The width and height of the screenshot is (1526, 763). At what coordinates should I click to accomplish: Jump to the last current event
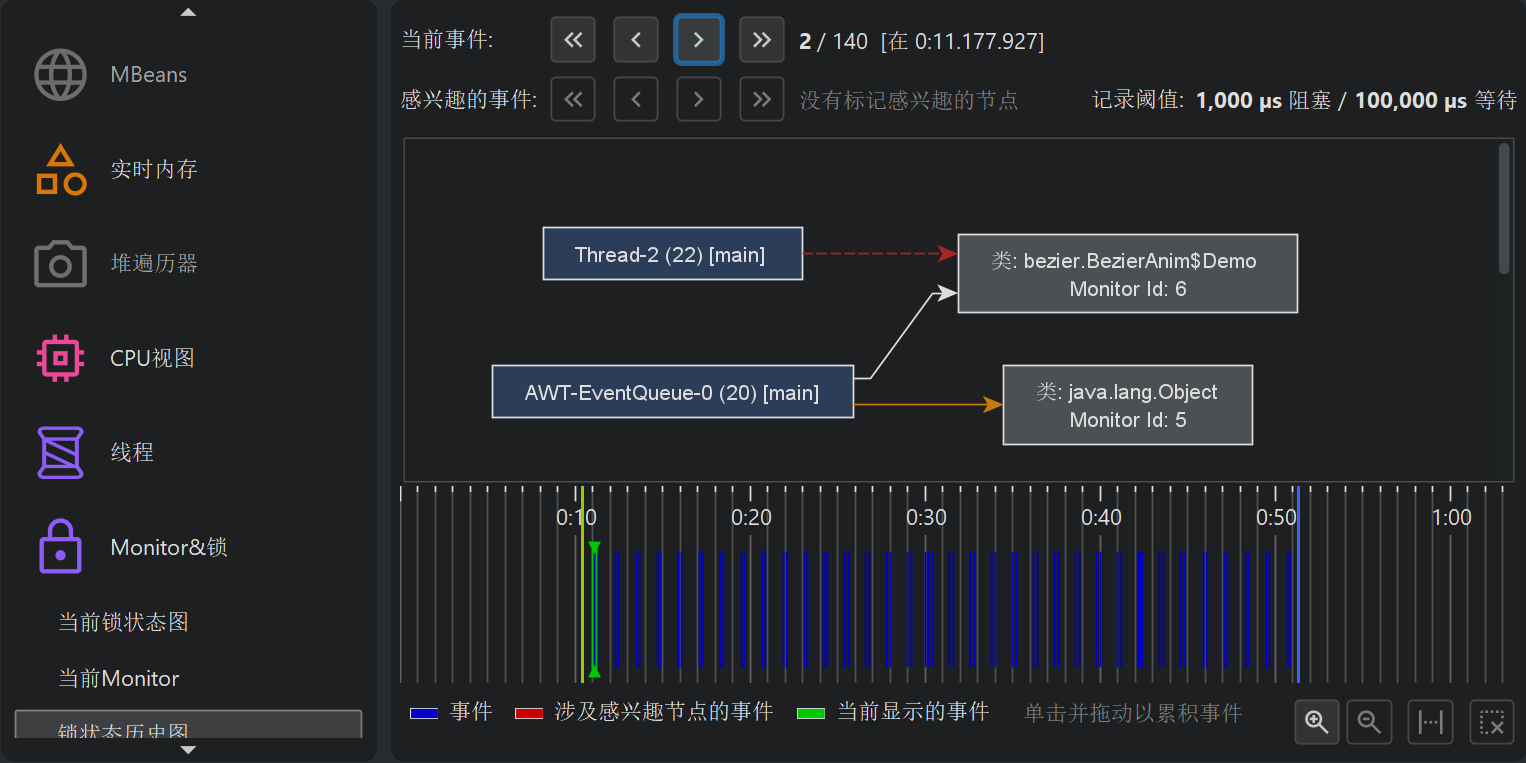(762, 40)
